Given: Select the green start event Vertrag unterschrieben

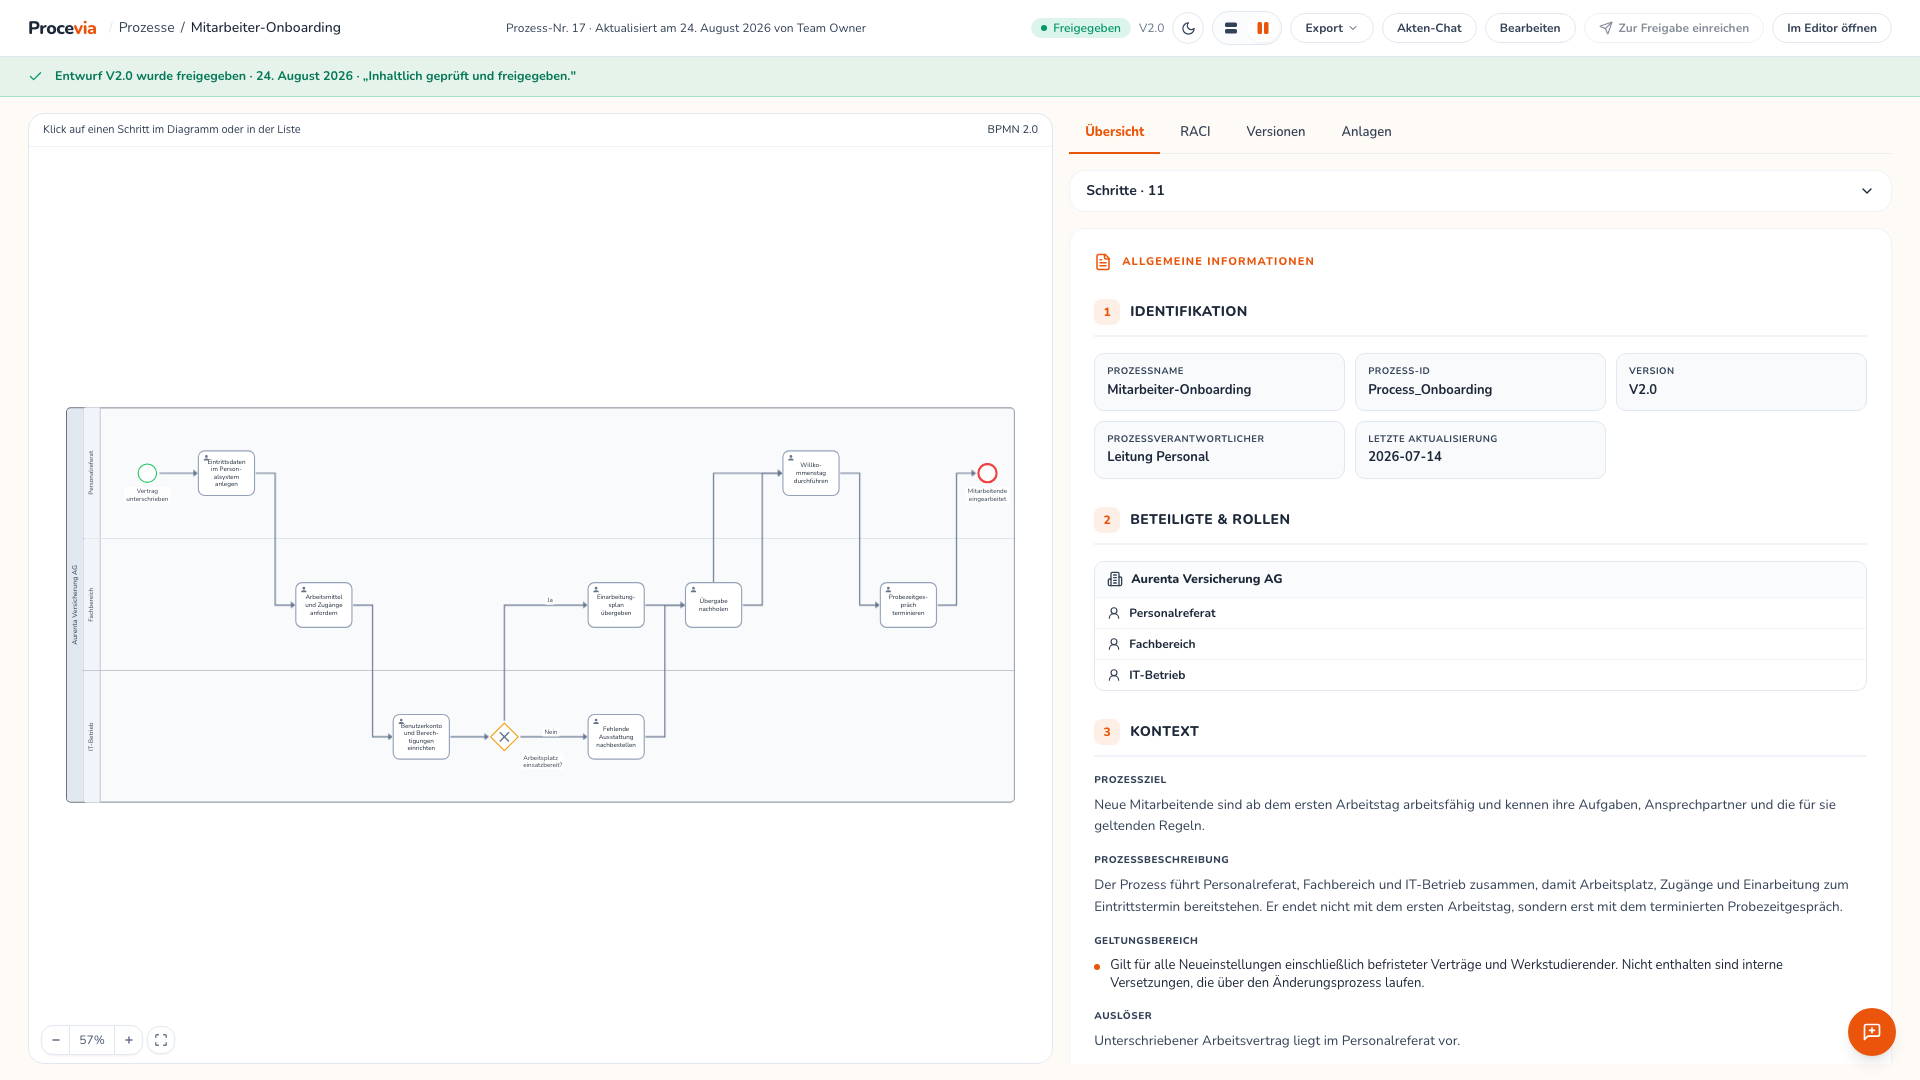Looking at the screenshot, I should point(147,473).
